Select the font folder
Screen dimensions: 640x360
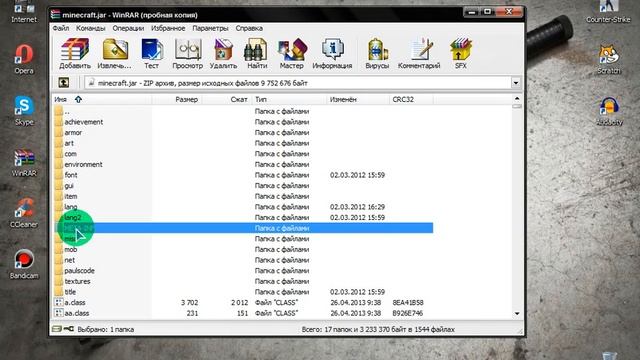[71, 175]
